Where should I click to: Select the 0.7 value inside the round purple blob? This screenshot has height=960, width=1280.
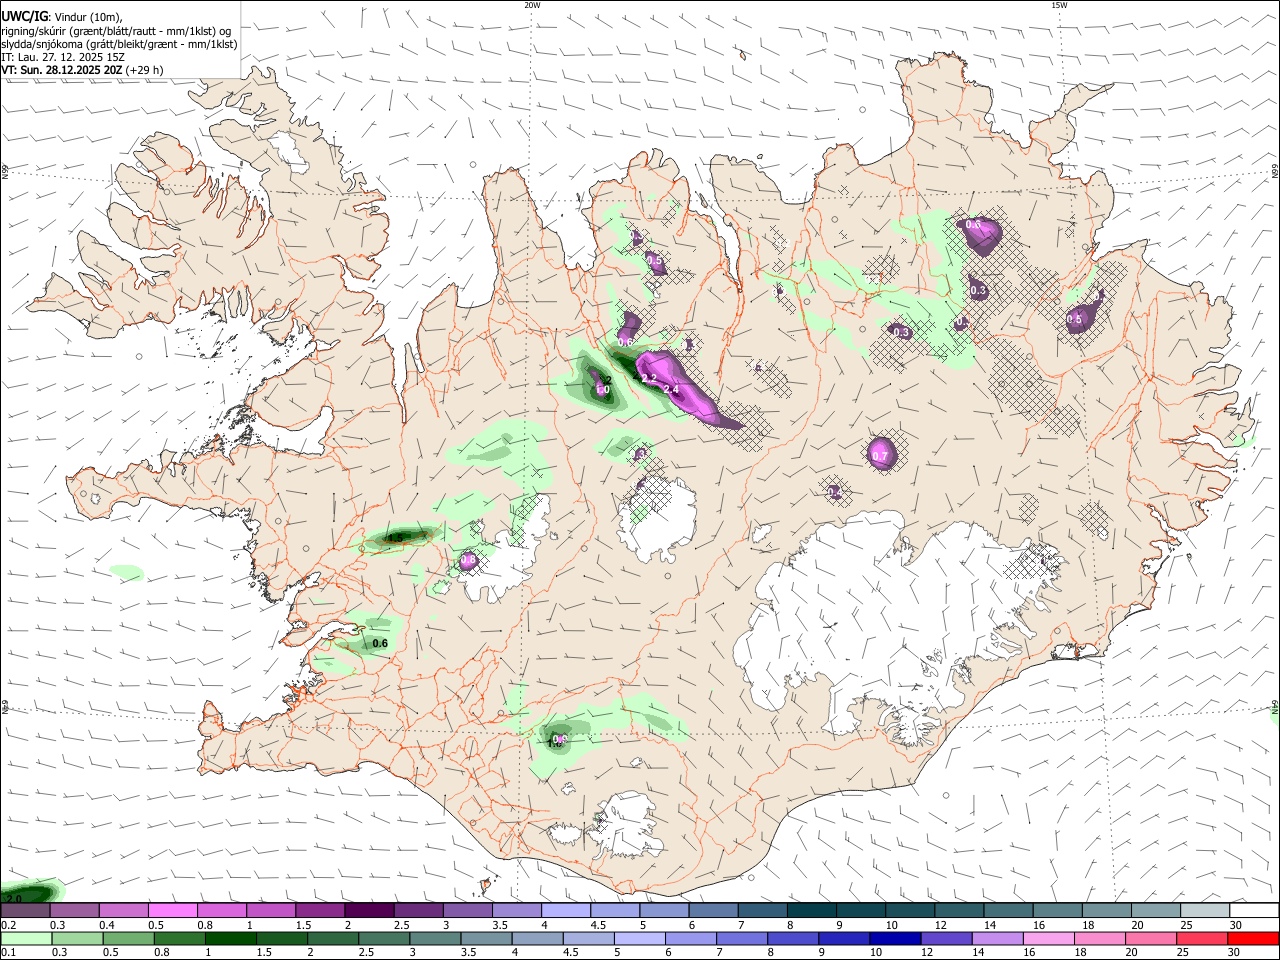880,456
